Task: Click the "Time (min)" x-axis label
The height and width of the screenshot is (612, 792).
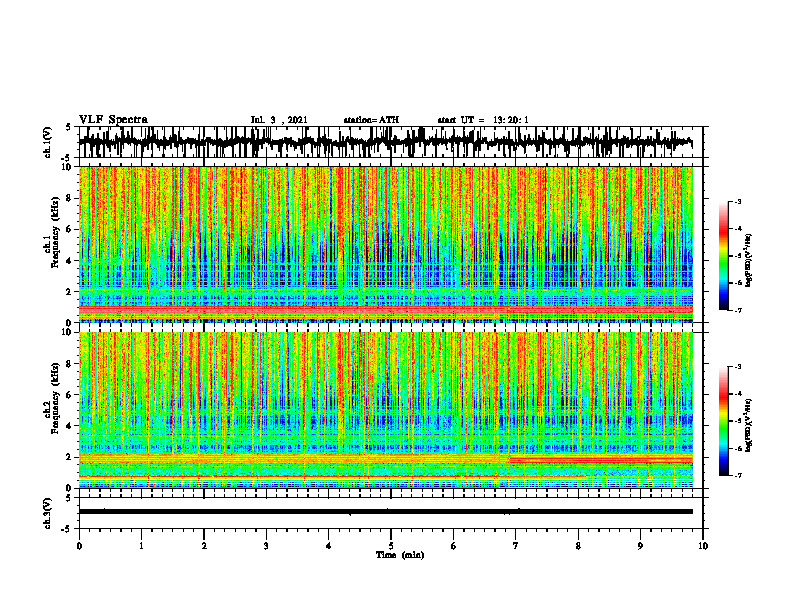Action: 400,555
